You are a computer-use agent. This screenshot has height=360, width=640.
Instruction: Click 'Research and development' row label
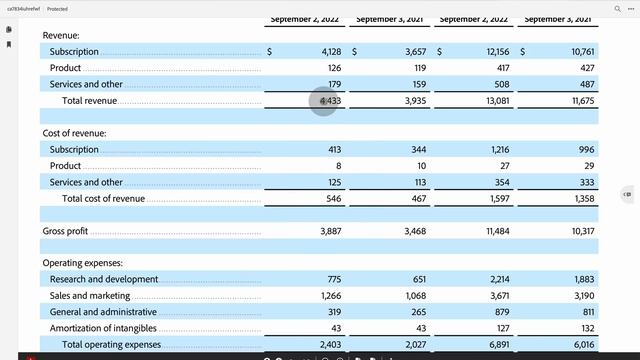click(x=104, y=279)
